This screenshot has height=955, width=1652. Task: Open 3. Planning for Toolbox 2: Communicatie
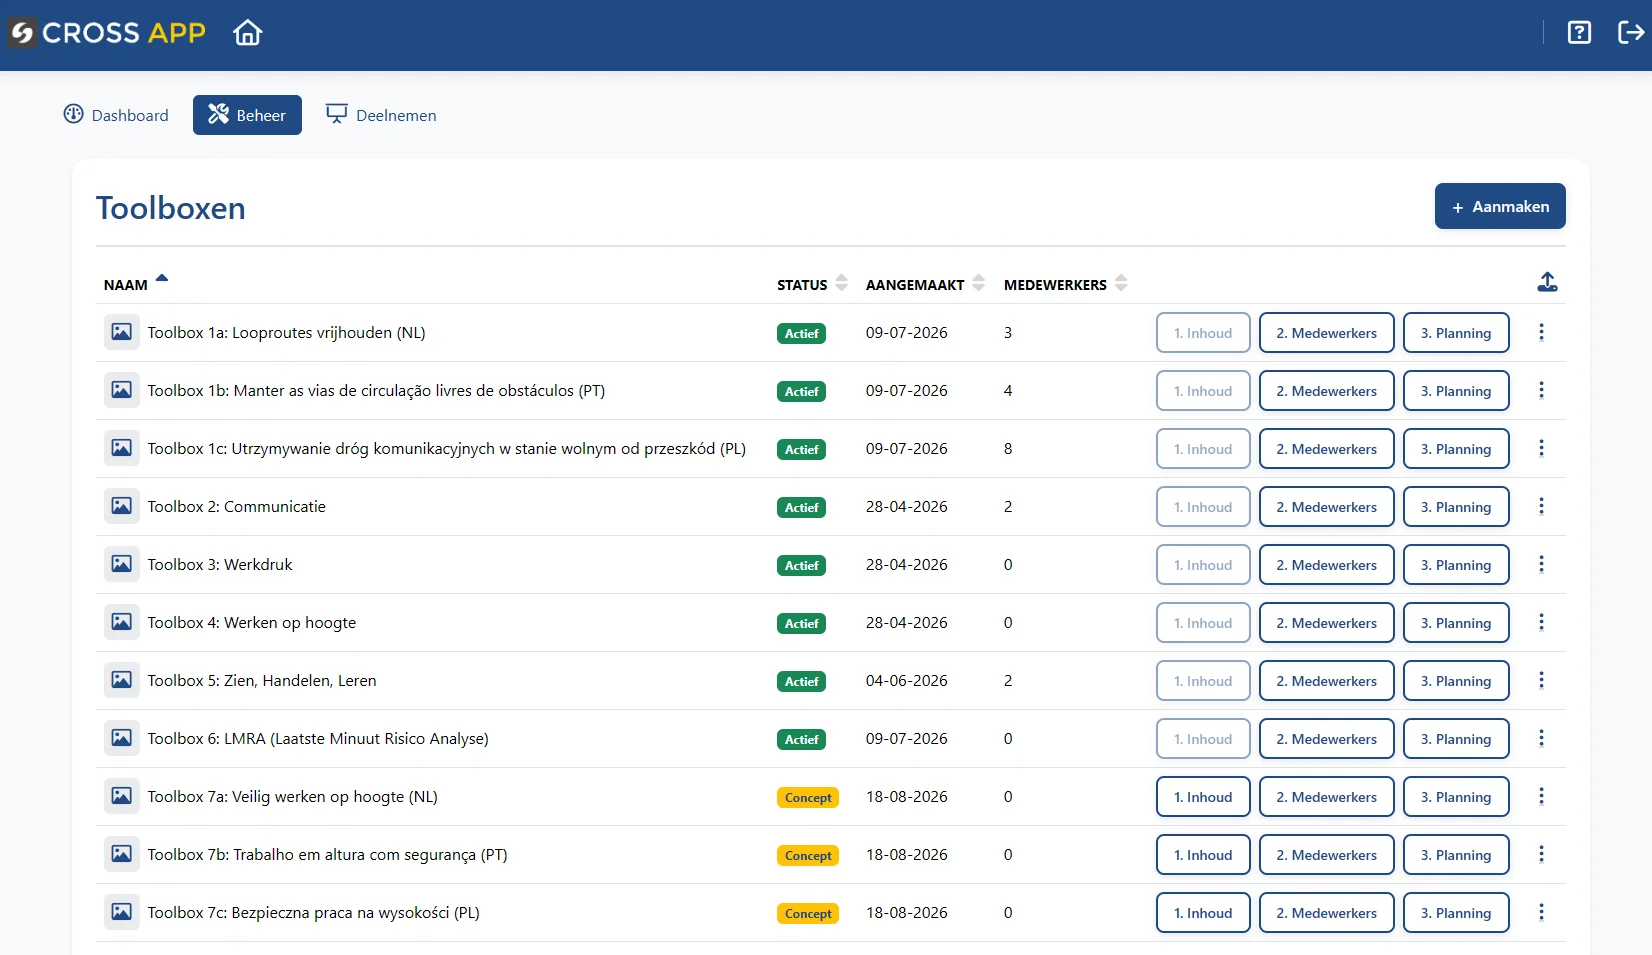click(x=1456, y=507)
